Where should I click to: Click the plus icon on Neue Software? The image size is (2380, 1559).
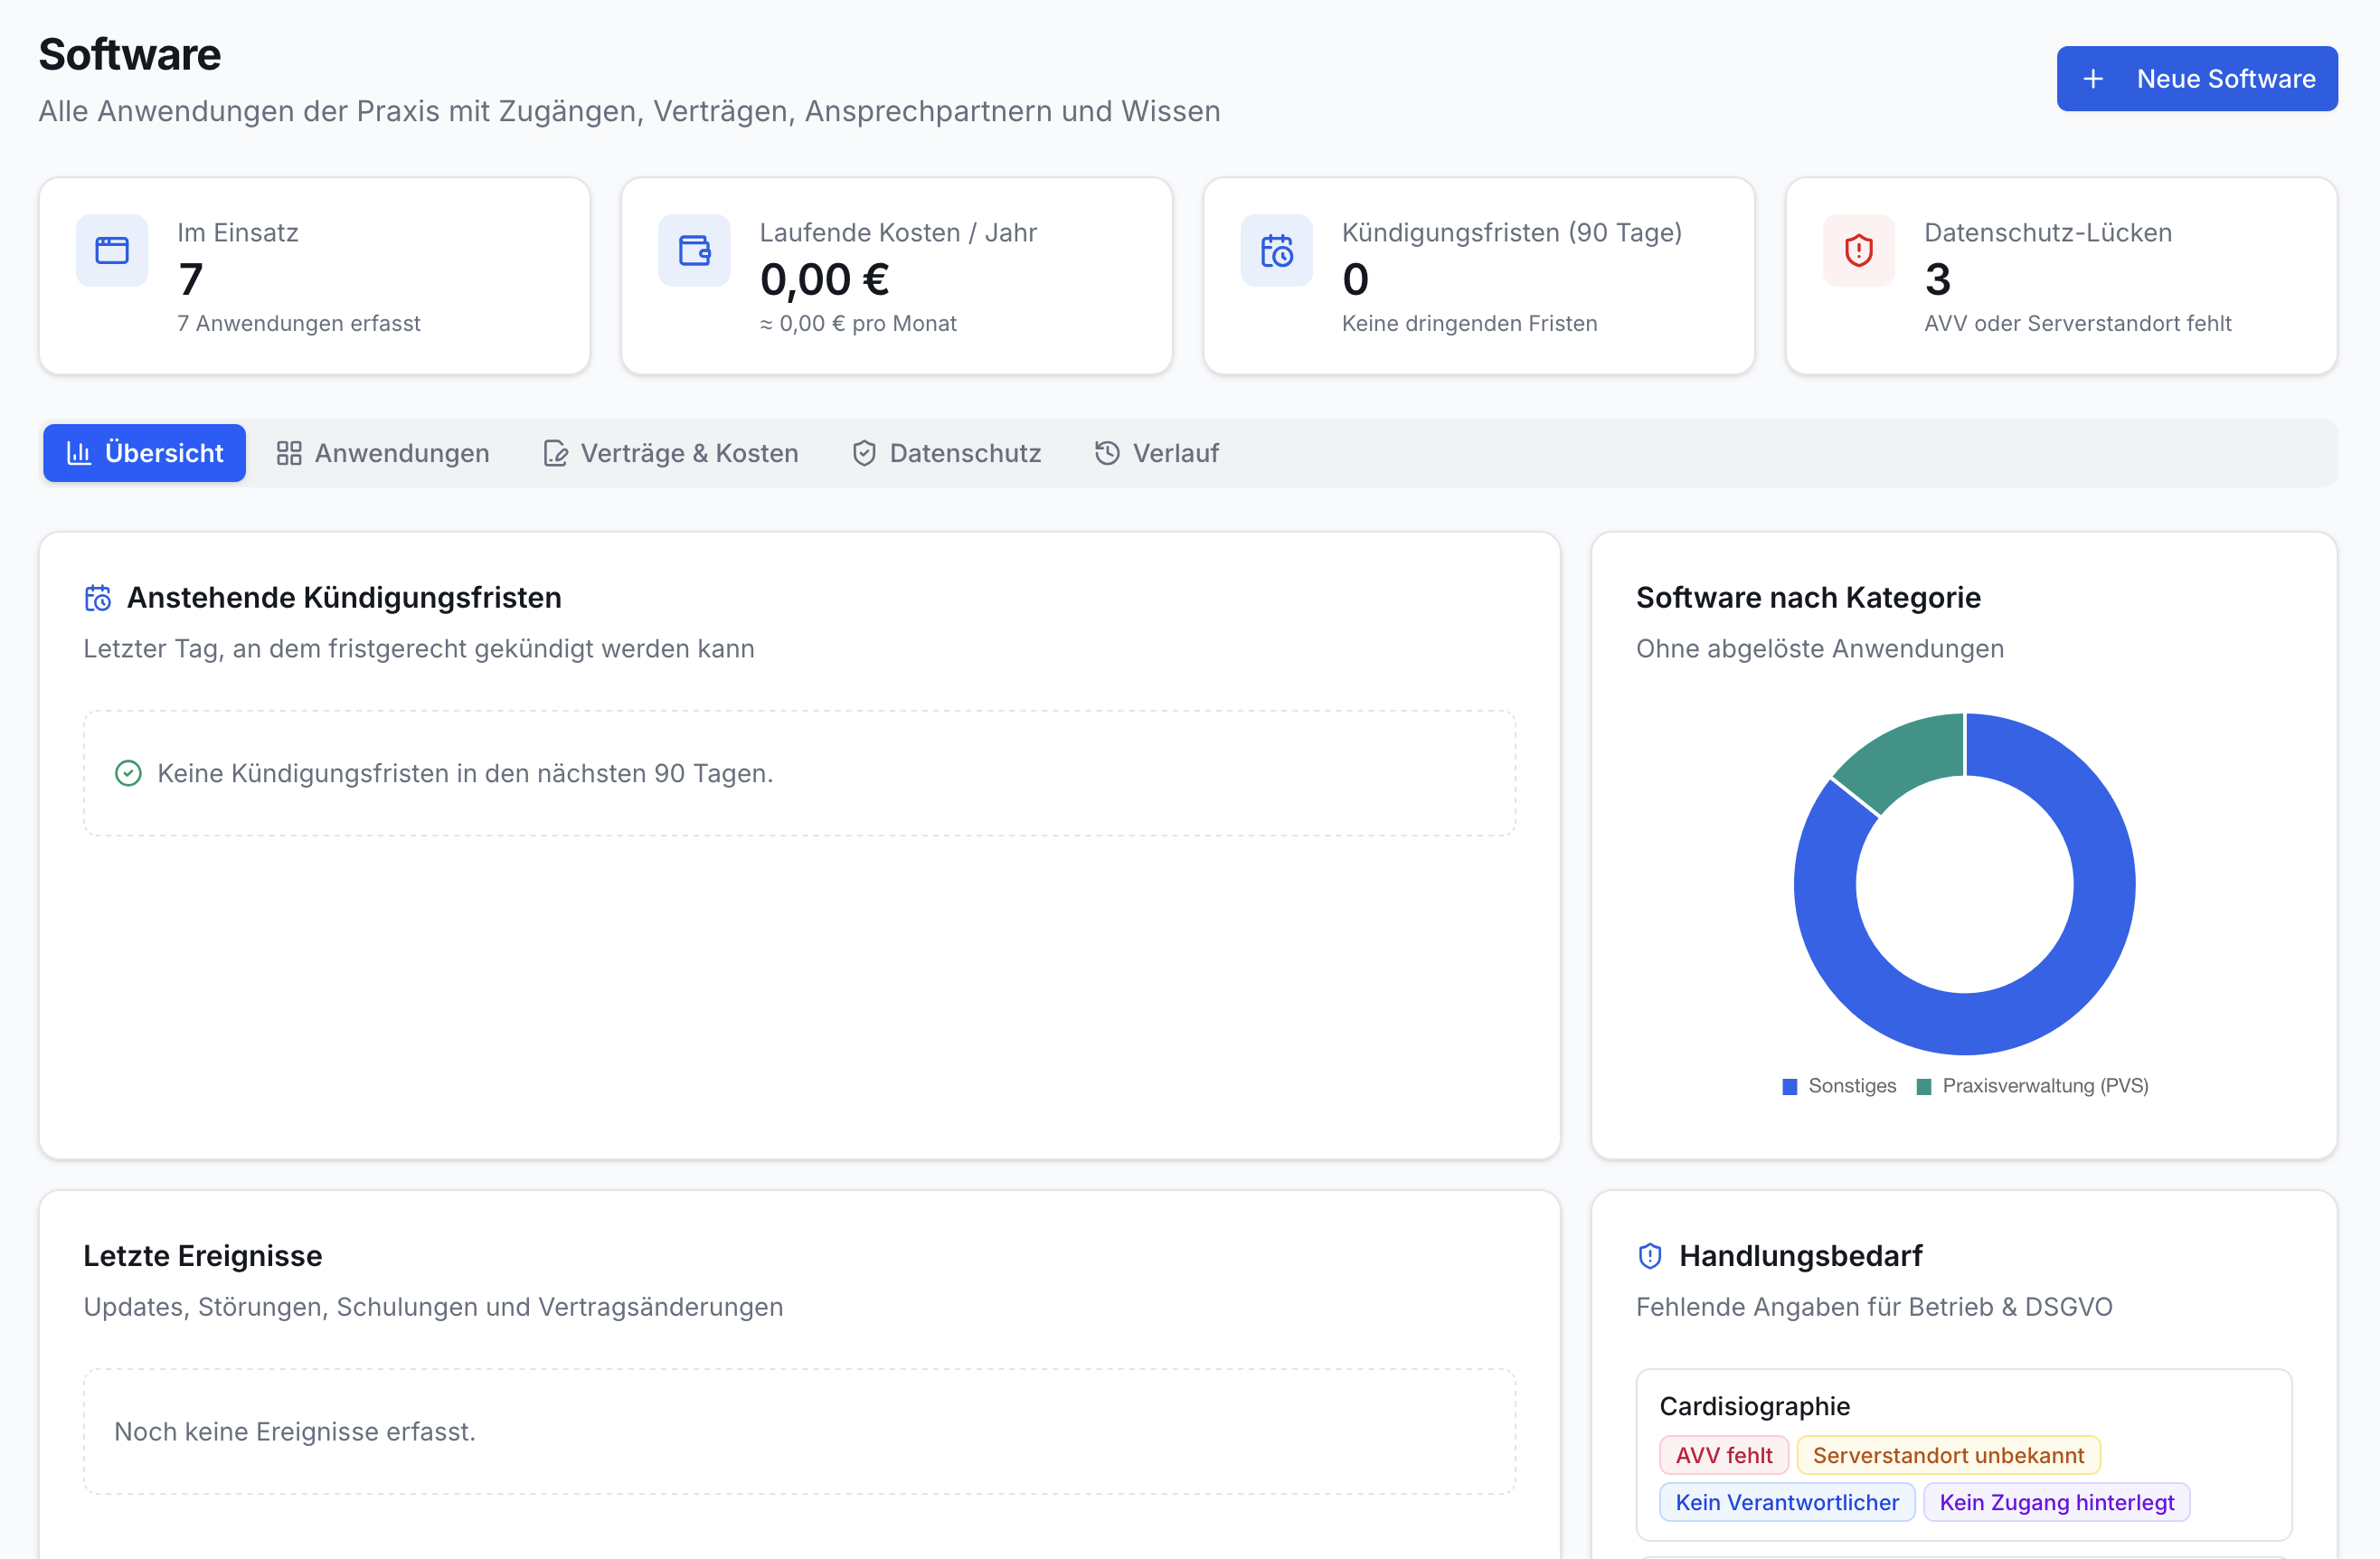tap(2092, 79)
